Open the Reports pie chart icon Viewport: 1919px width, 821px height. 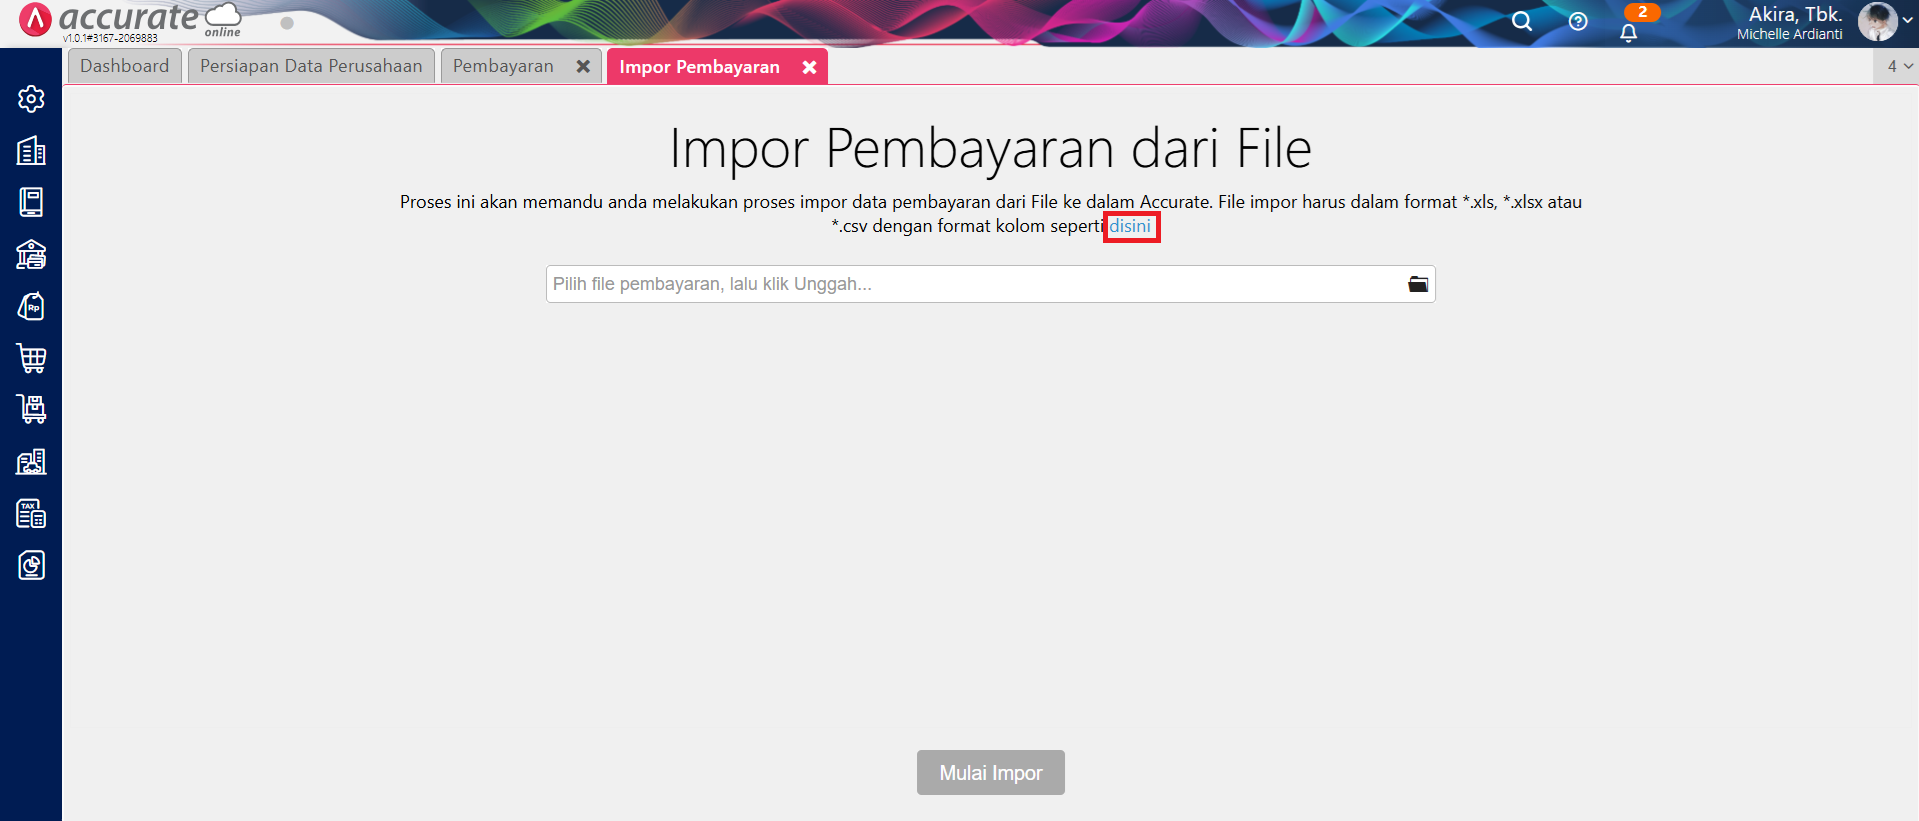(x=31, y=565)
